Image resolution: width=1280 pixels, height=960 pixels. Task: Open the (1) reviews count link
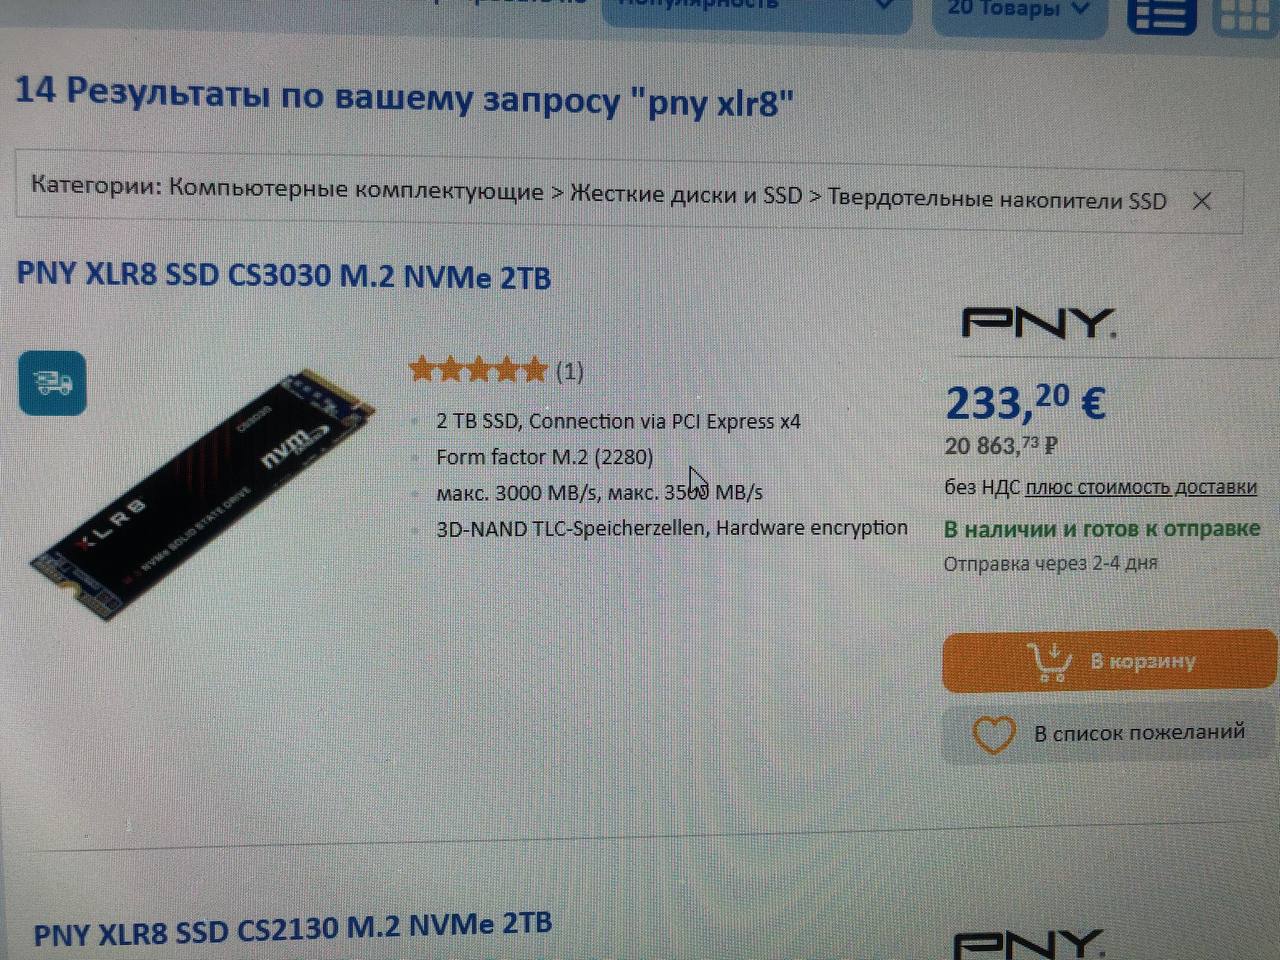tap(569, 371)
